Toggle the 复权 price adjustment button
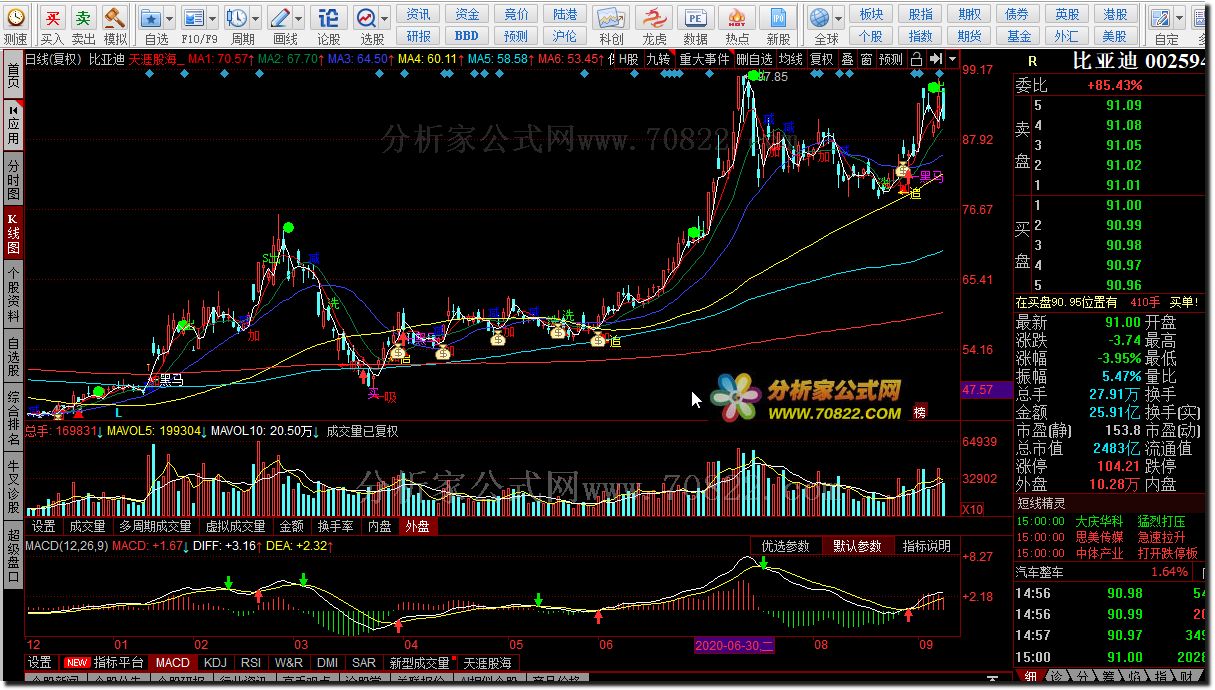The image size is (1215, 690). coord(821,60)
